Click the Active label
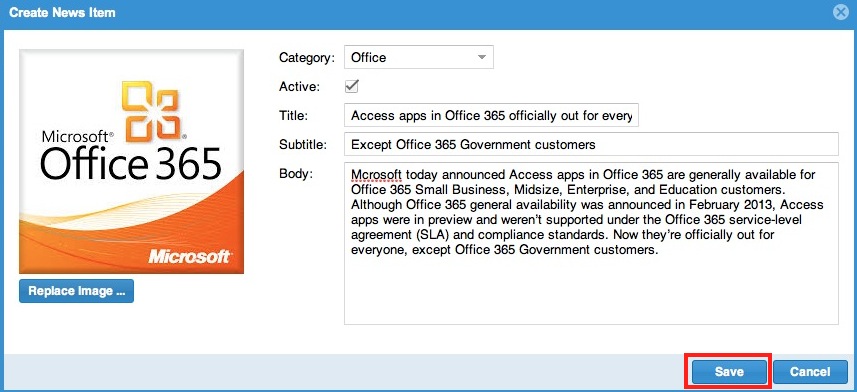857x392 pixels. point(300,87)
